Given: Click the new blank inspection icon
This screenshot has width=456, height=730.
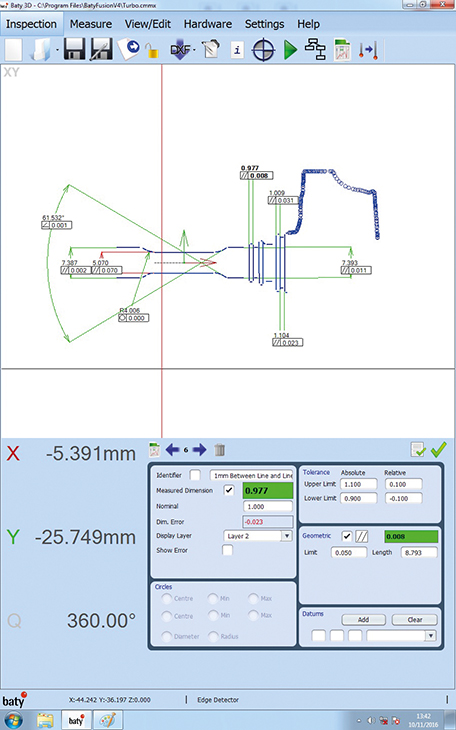Looking at the screenshot, I should coord(14,49).
